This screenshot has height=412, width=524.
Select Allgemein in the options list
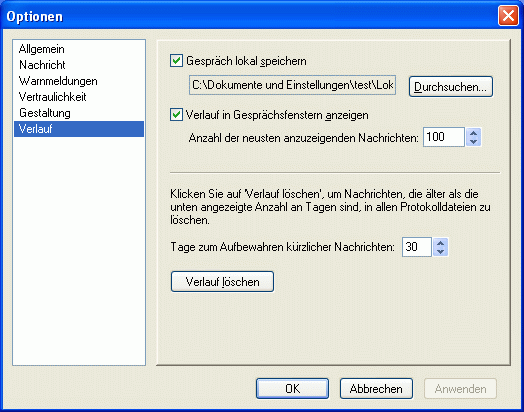tap(79, 49)
